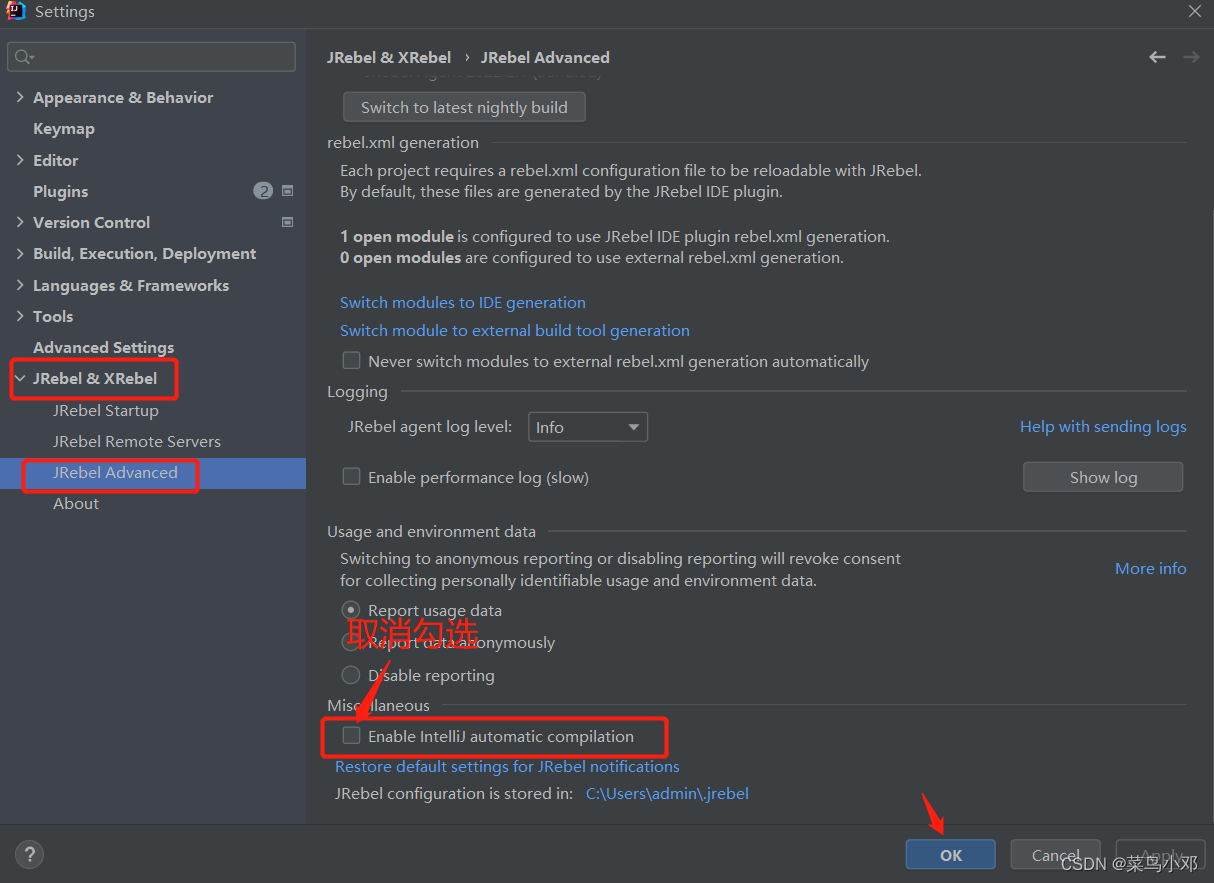
Task: Select JRebel Remote Servers page
Action: (137, 441)
